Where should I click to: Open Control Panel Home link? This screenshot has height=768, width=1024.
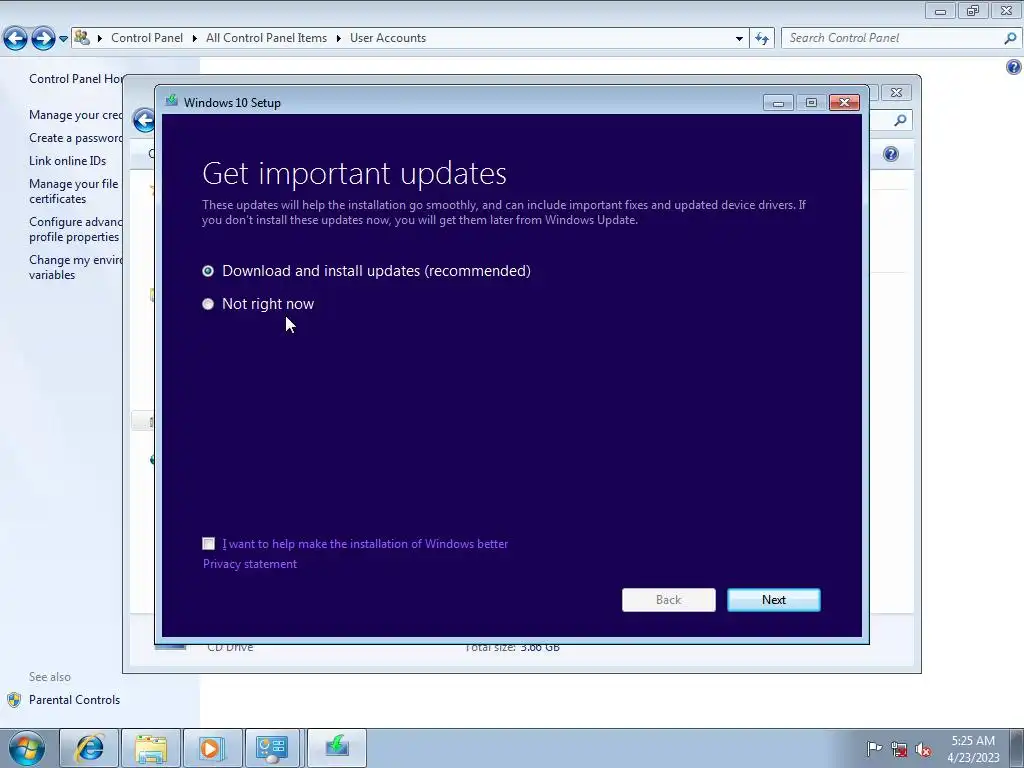[x=76, y=79]
